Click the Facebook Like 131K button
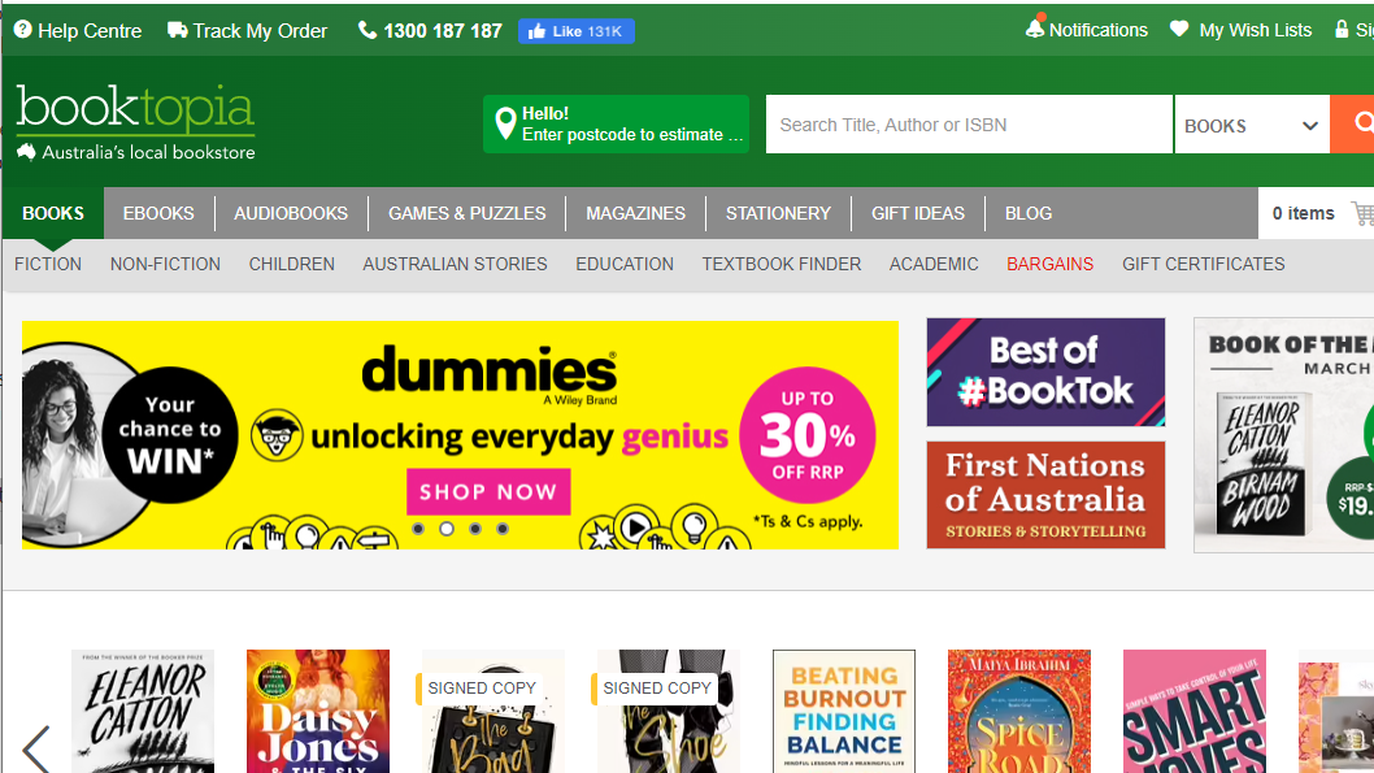1374x773 pixels. point(576,31)
